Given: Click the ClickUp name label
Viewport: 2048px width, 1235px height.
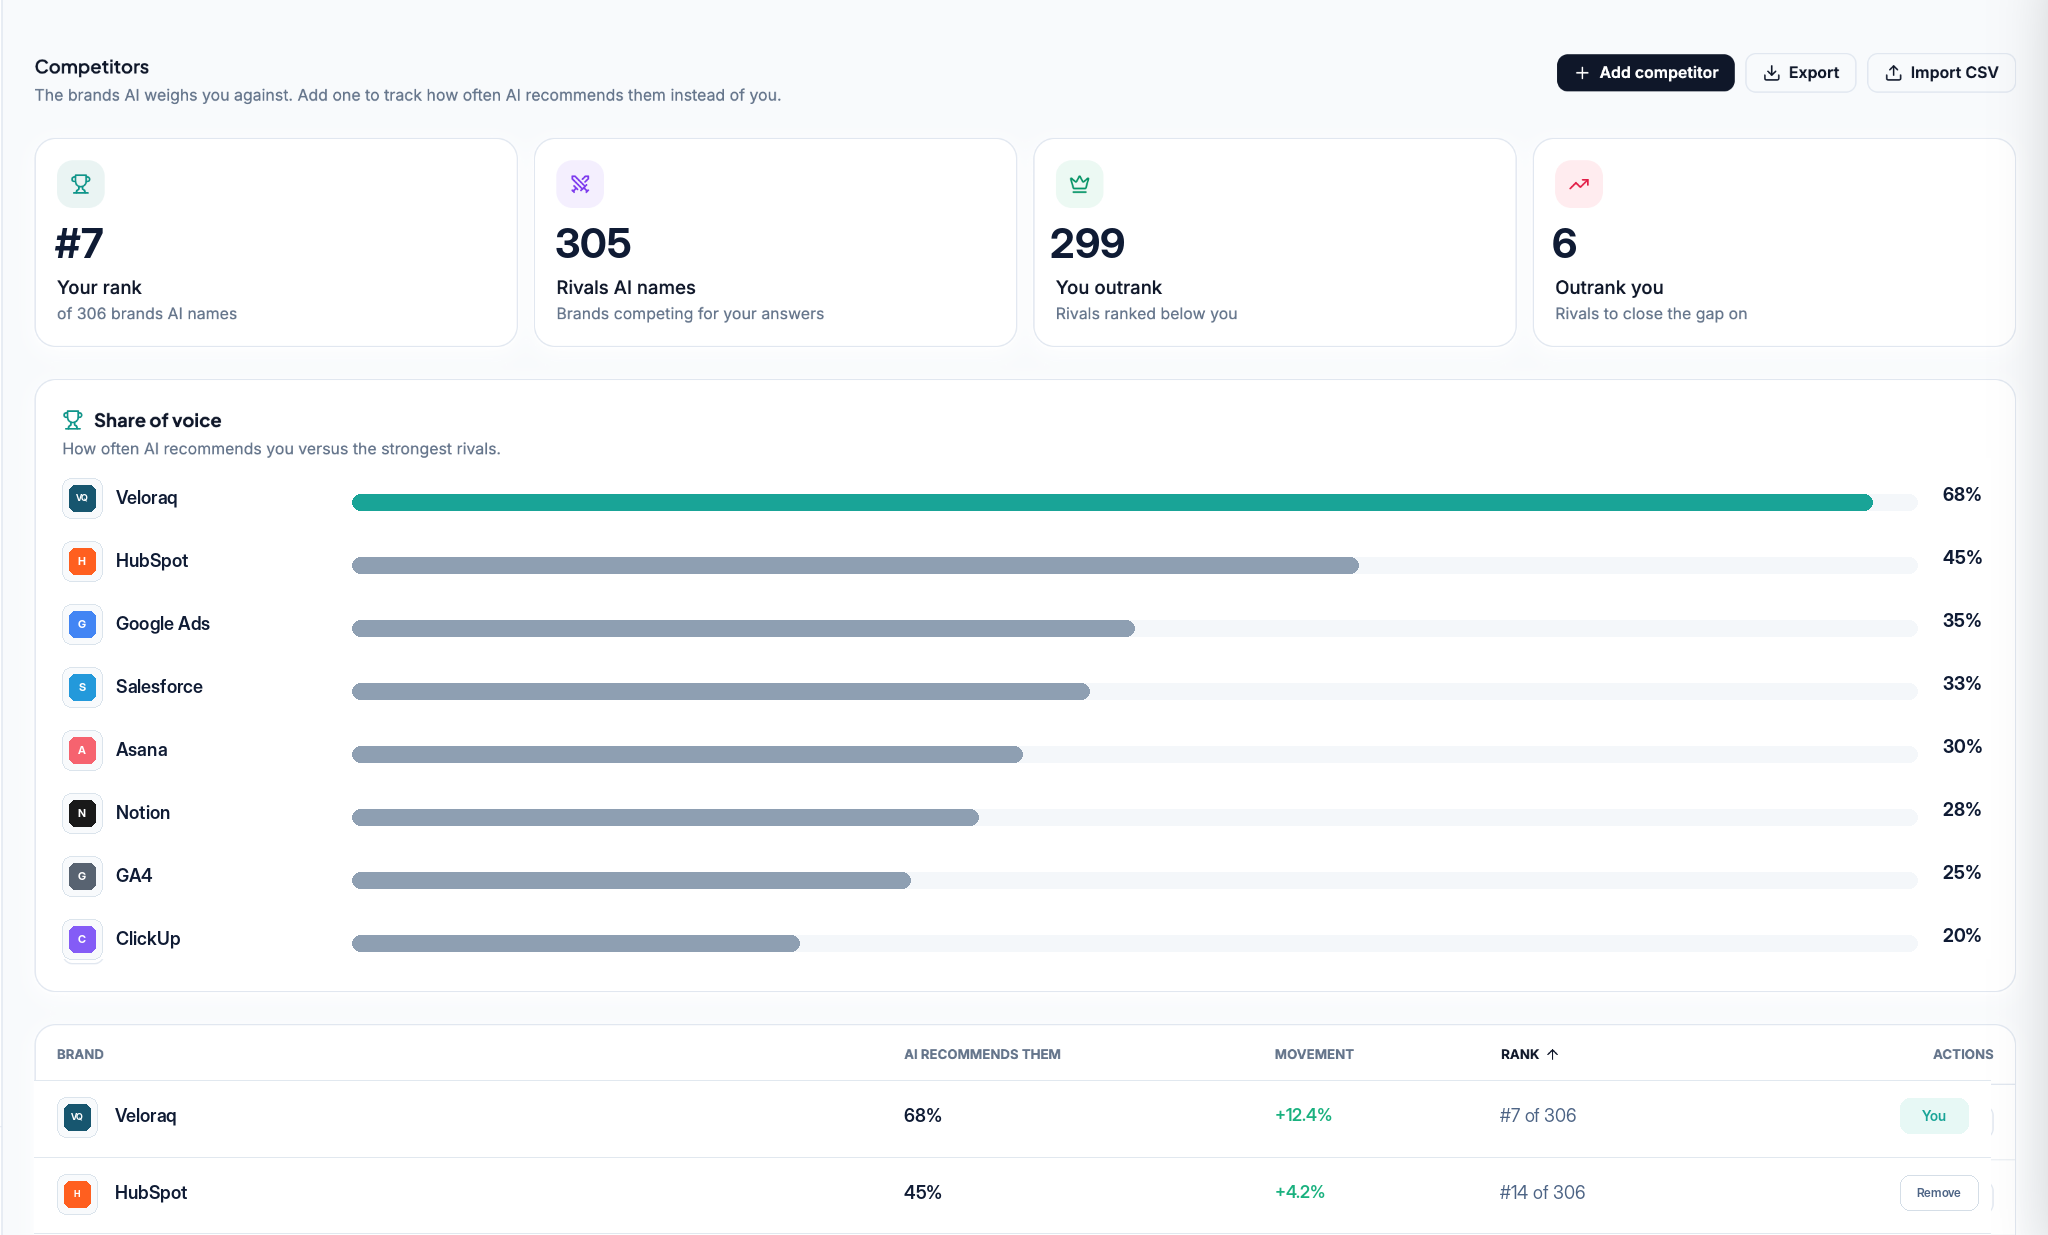Looking at the screenshot, I should pyautogui.click(x=148, y=939).
